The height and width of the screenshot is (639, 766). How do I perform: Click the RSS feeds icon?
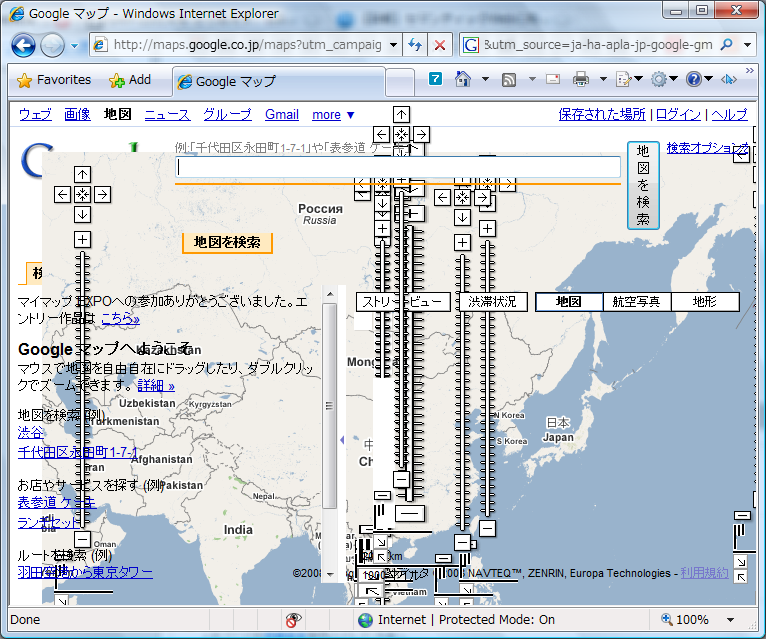point(509,80)
